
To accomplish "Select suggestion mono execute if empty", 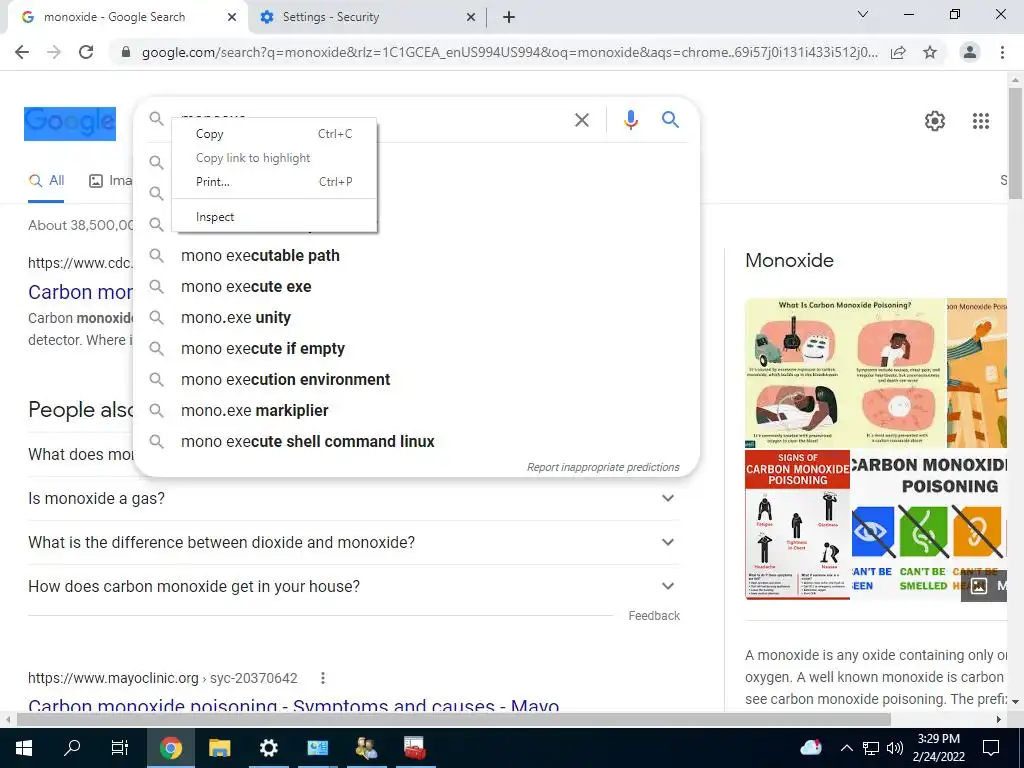I will [x=416, y=349].
